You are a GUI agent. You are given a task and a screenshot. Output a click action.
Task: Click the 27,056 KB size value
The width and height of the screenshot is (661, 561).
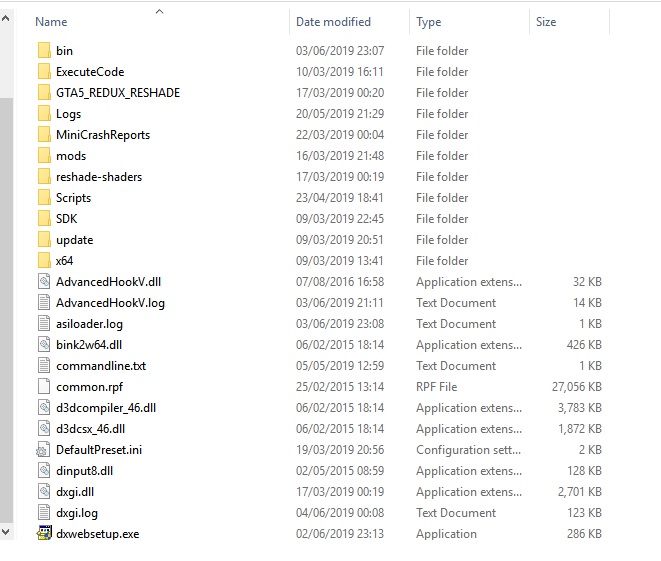577,387
